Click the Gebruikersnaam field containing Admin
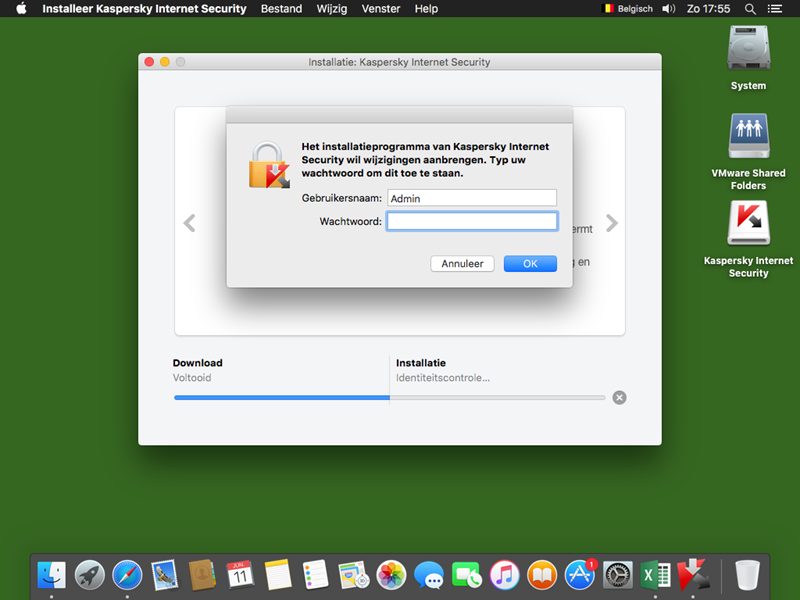Image resolution: width=800 pixels, height=600 pixels. 472,198
